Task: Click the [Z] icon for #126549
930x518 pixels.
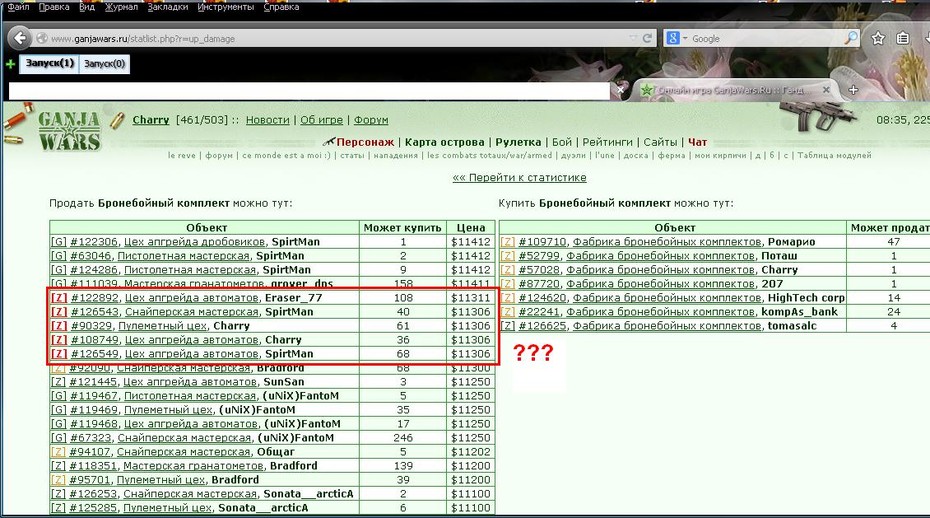Action: point(59,354)
